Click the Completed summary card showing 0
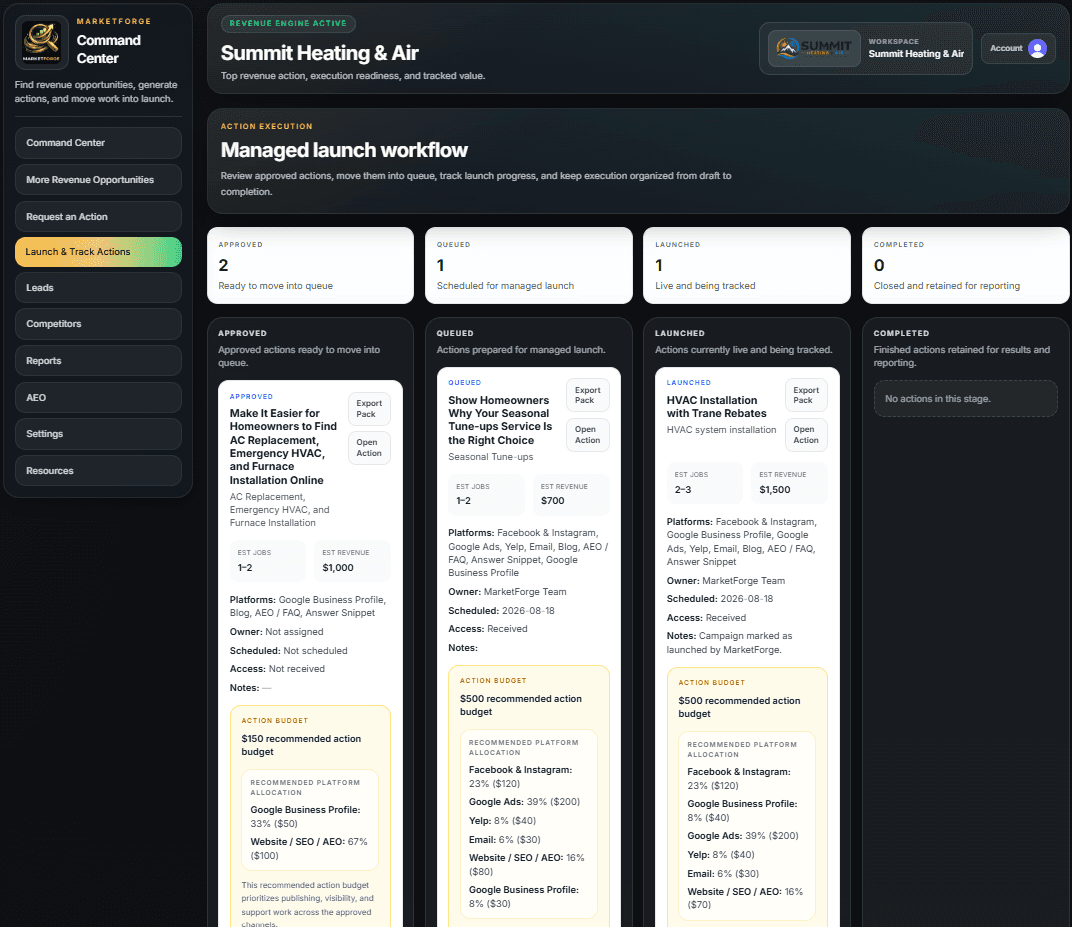 tap(965, 265)
